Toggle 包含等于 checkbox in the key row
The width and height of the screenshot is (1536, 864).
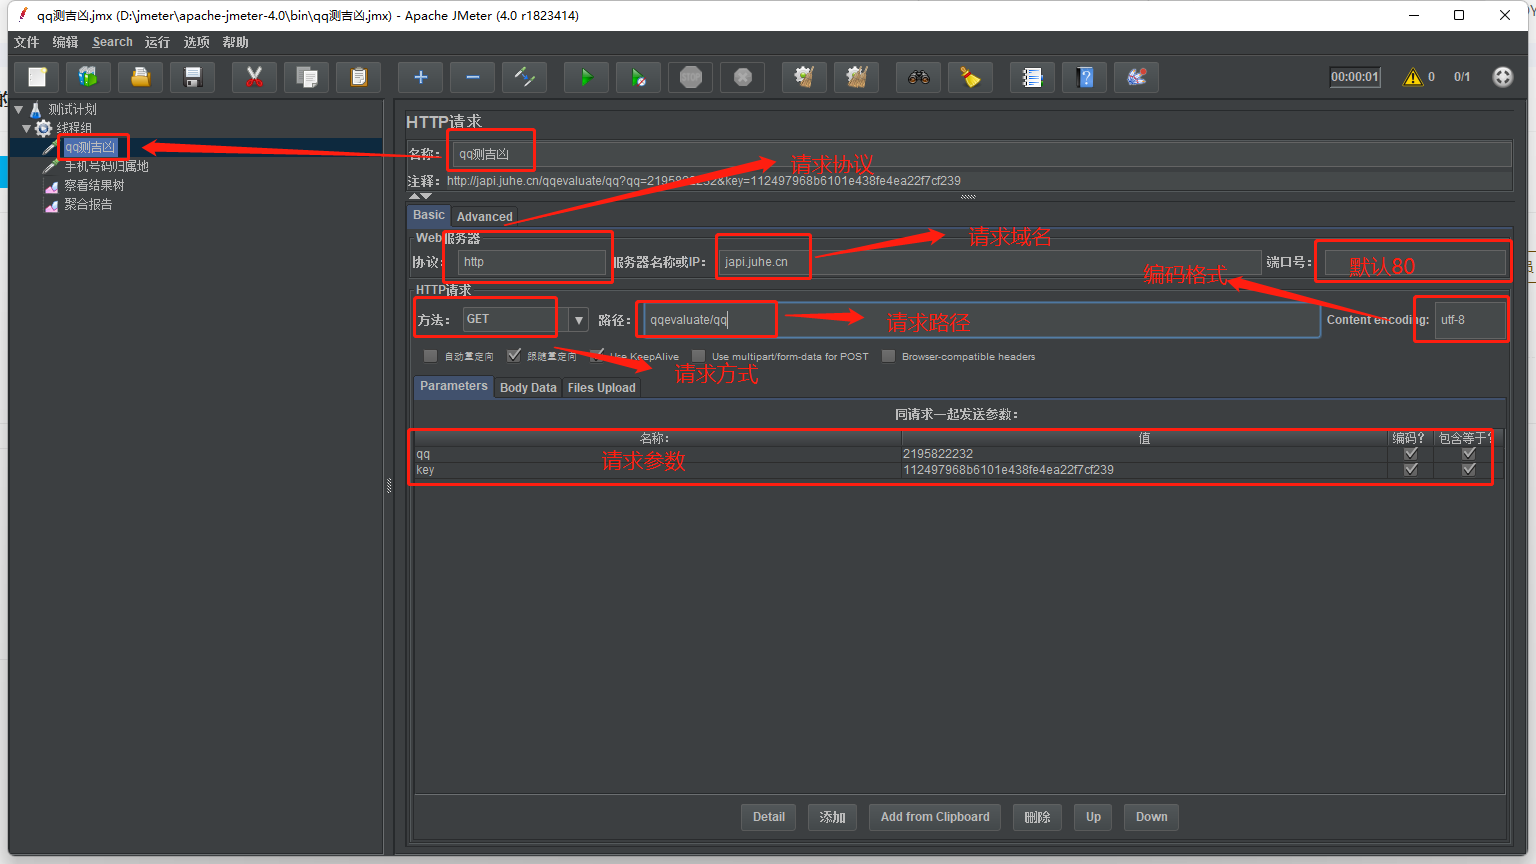(1468, 470)
